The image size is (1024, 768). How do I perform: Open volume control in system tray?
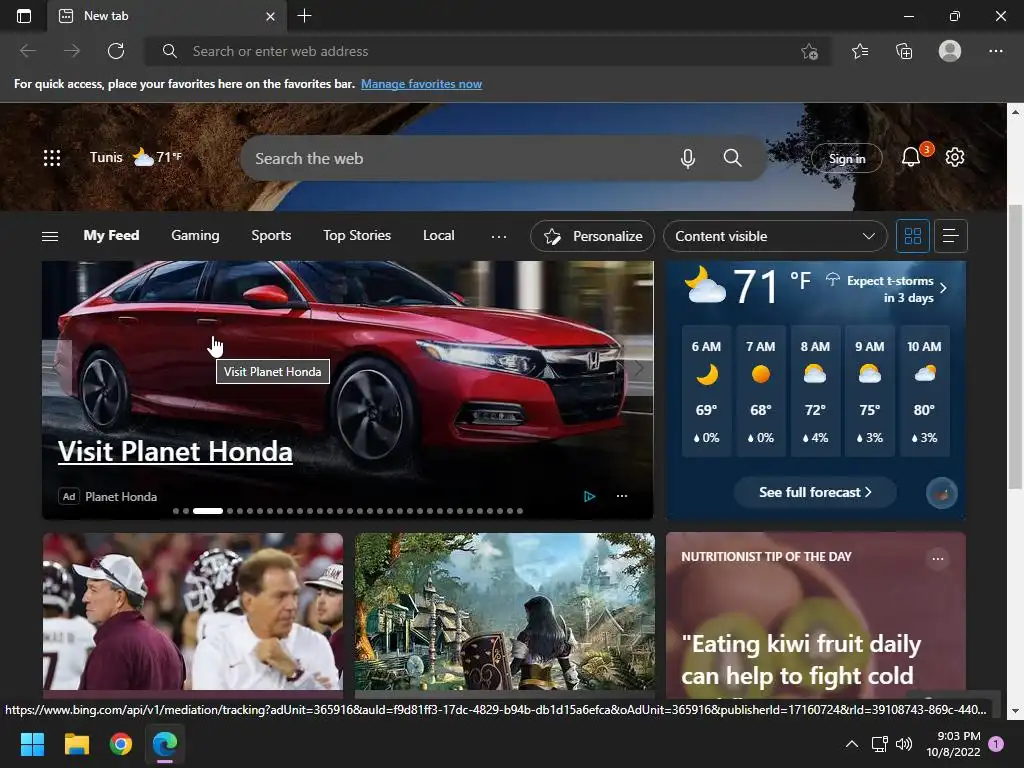904,744
